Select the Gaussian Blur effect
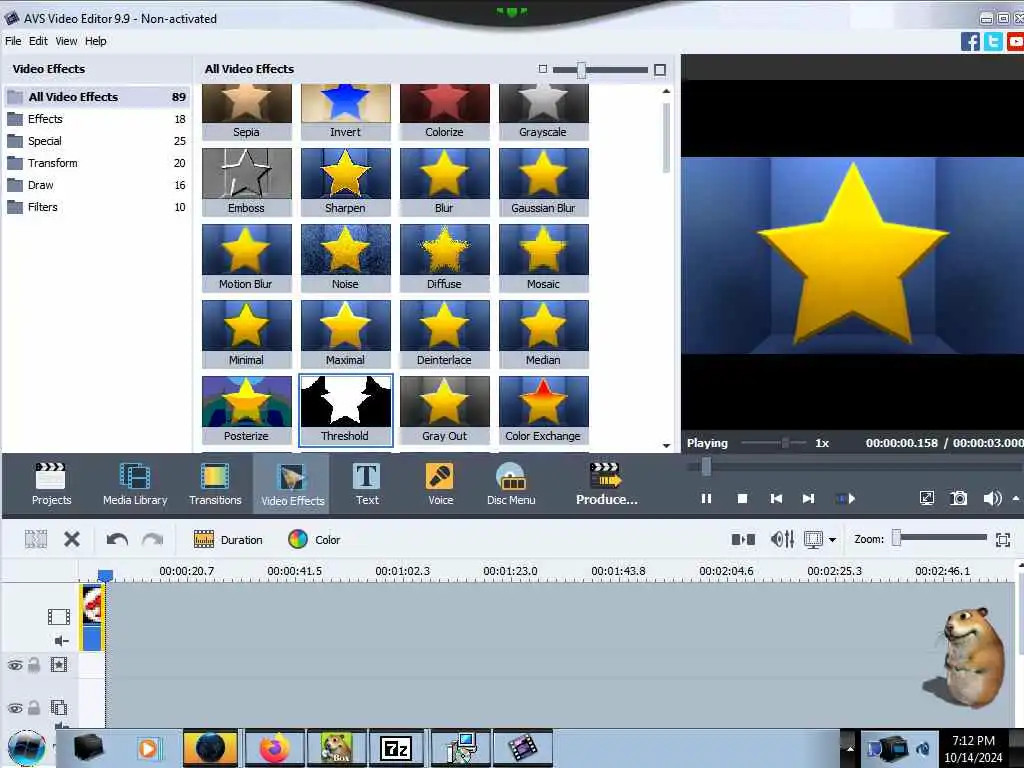The height and width of the screenshot is (768, 1024). (x=543, y=182)
